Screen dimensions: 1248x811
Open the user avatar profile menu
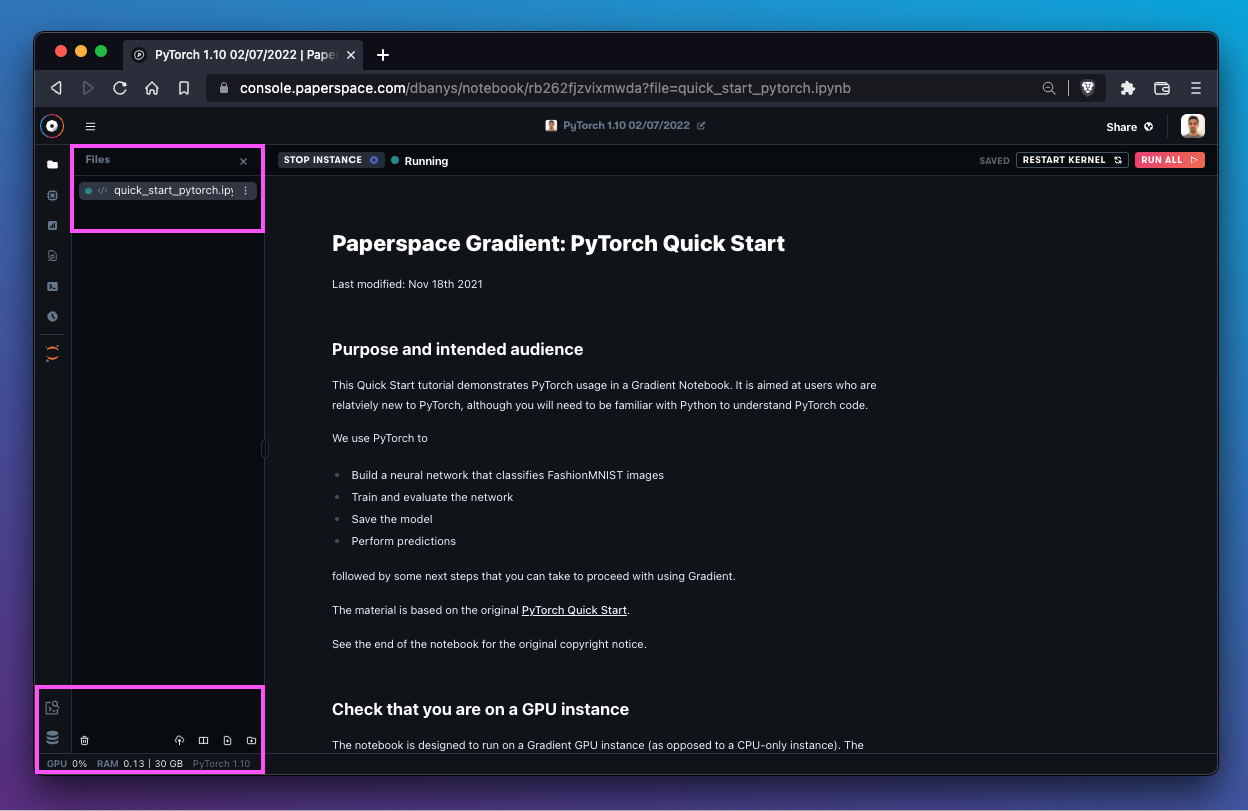click(1192, 126)
